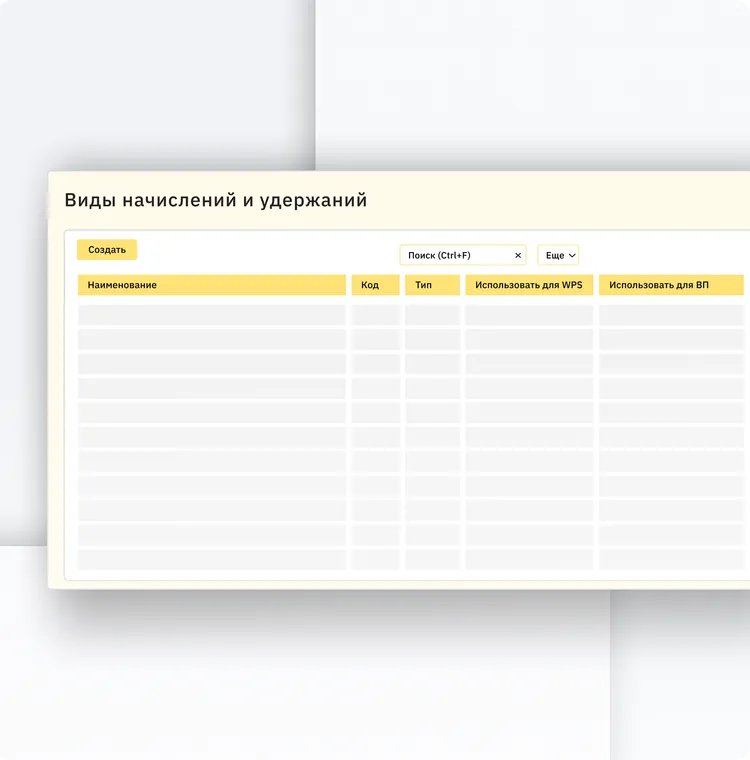Image resolution: width=750 pixels, height=760 pixels.
Task: Click the Использовать для WPS column header
Action: (x=529, y=285)
